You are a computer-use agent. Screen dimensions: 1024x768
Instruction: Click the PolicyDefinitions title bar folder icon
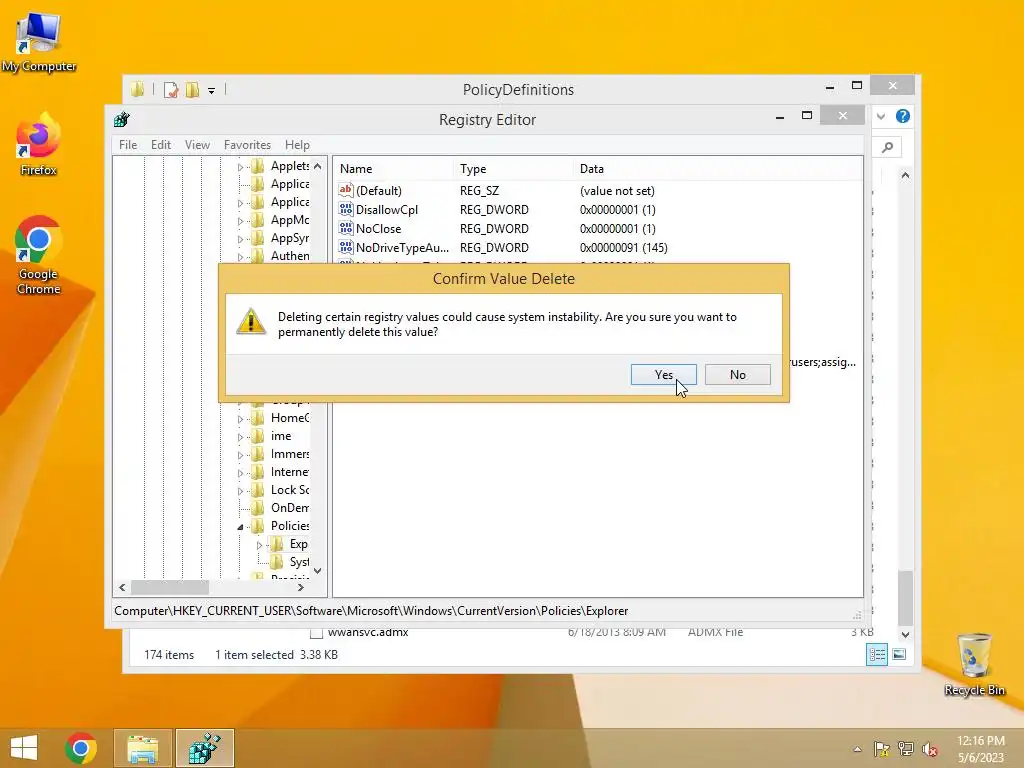137,89
